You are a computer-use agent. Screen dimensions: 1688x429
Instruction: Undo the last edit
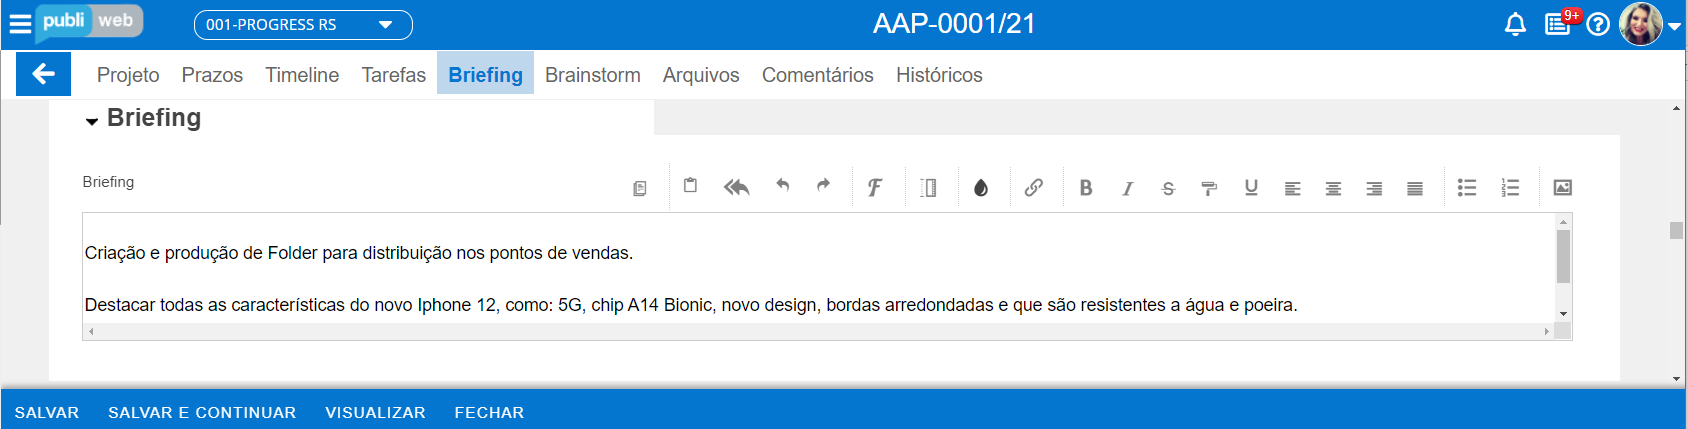pyautogui.click(x=783, y=185)
